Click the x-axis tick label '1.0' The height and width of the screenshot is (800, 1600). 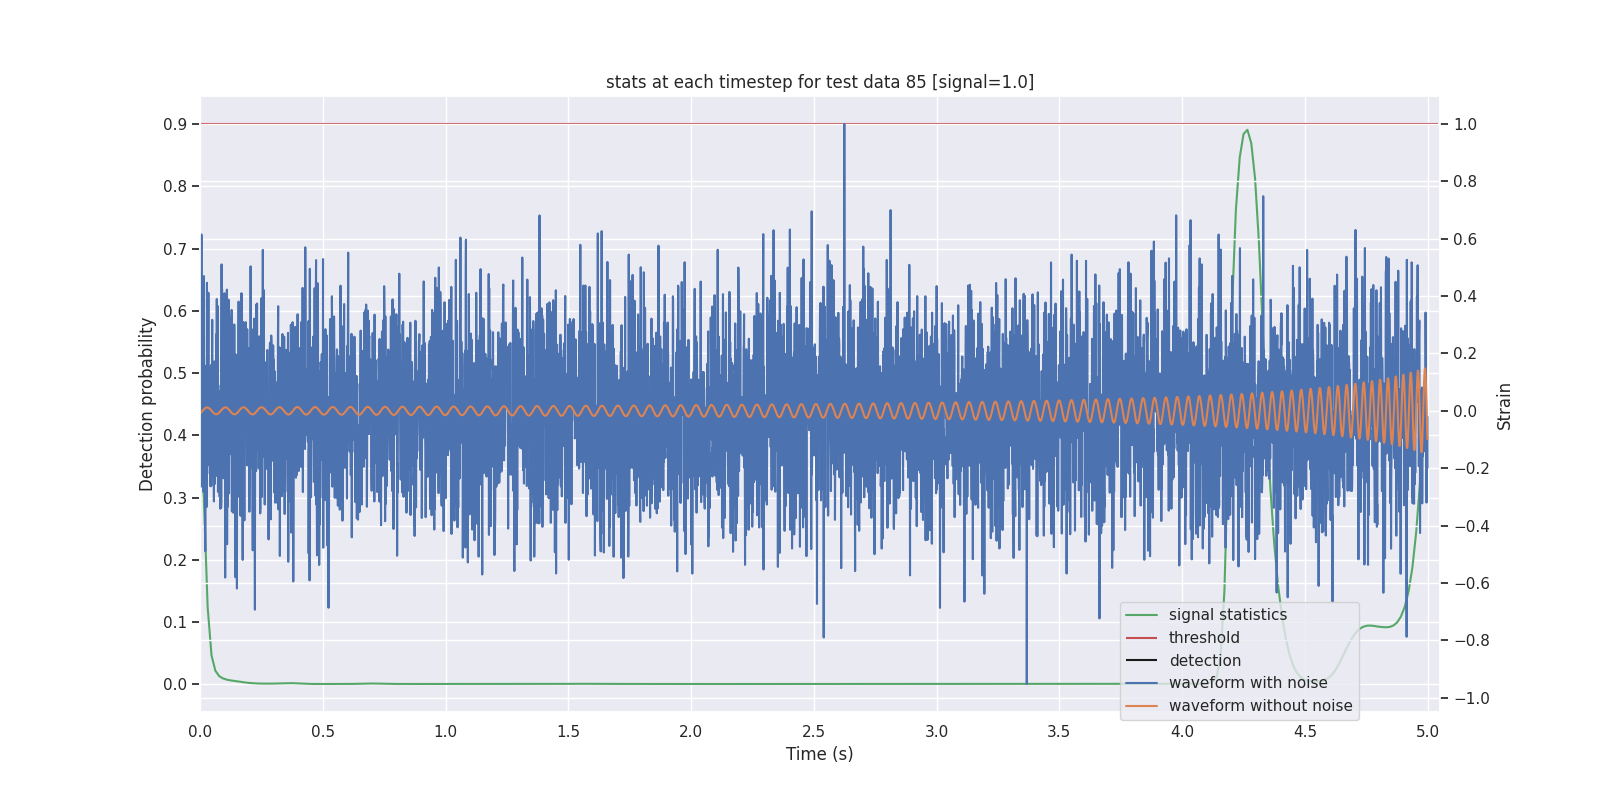click(445, 732)
